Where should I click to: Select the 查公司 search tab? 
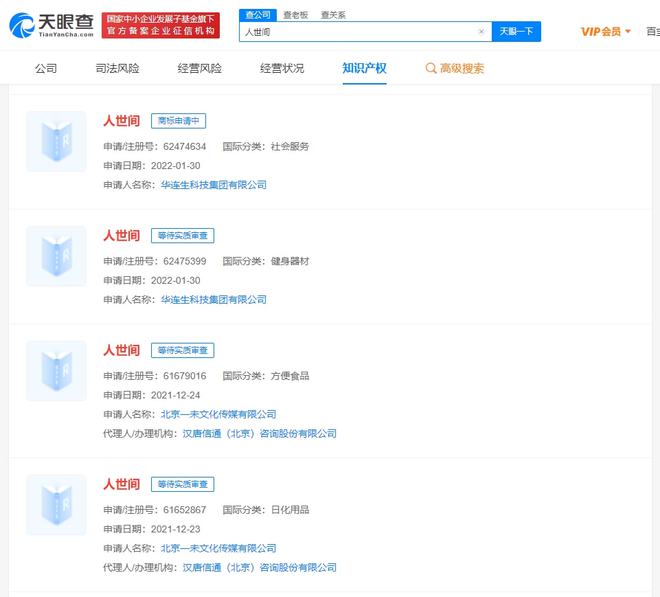(x=258, y=15)
